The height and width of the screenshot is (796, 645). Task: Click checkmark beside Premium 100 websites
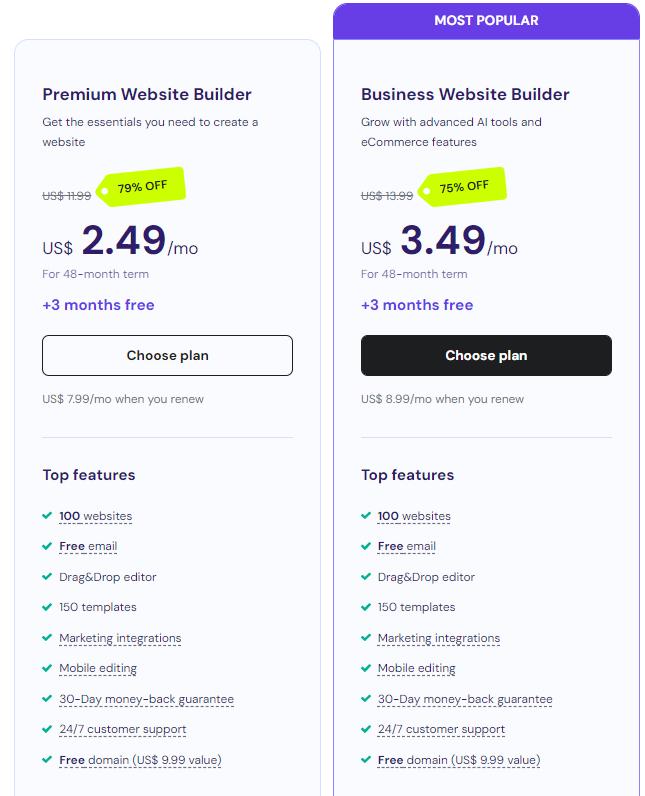[x=47, y=516]
